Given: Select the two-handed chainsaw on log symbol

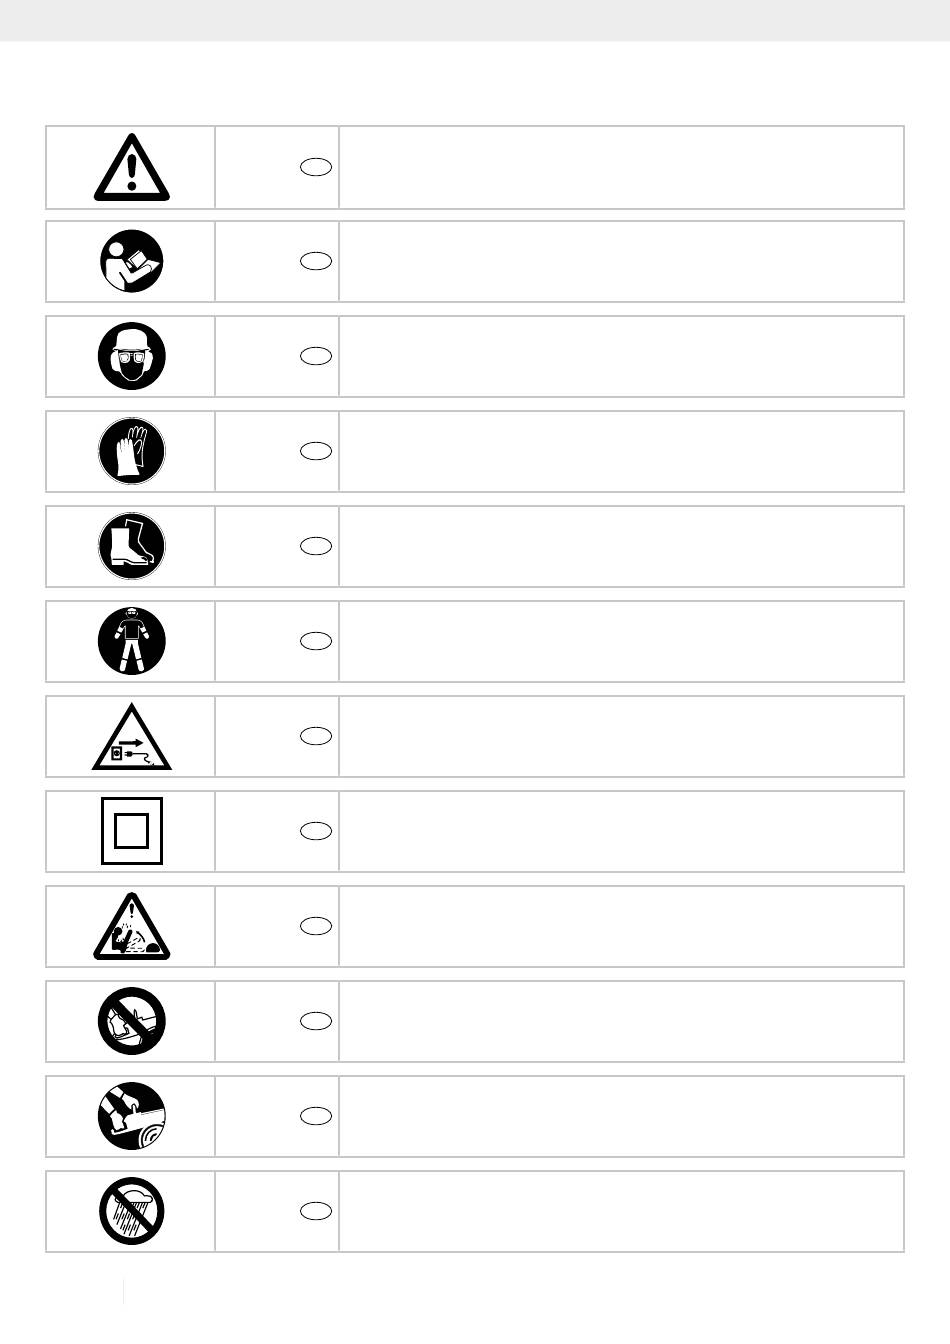Looking at the screenshot, I should coord(132,1116).
